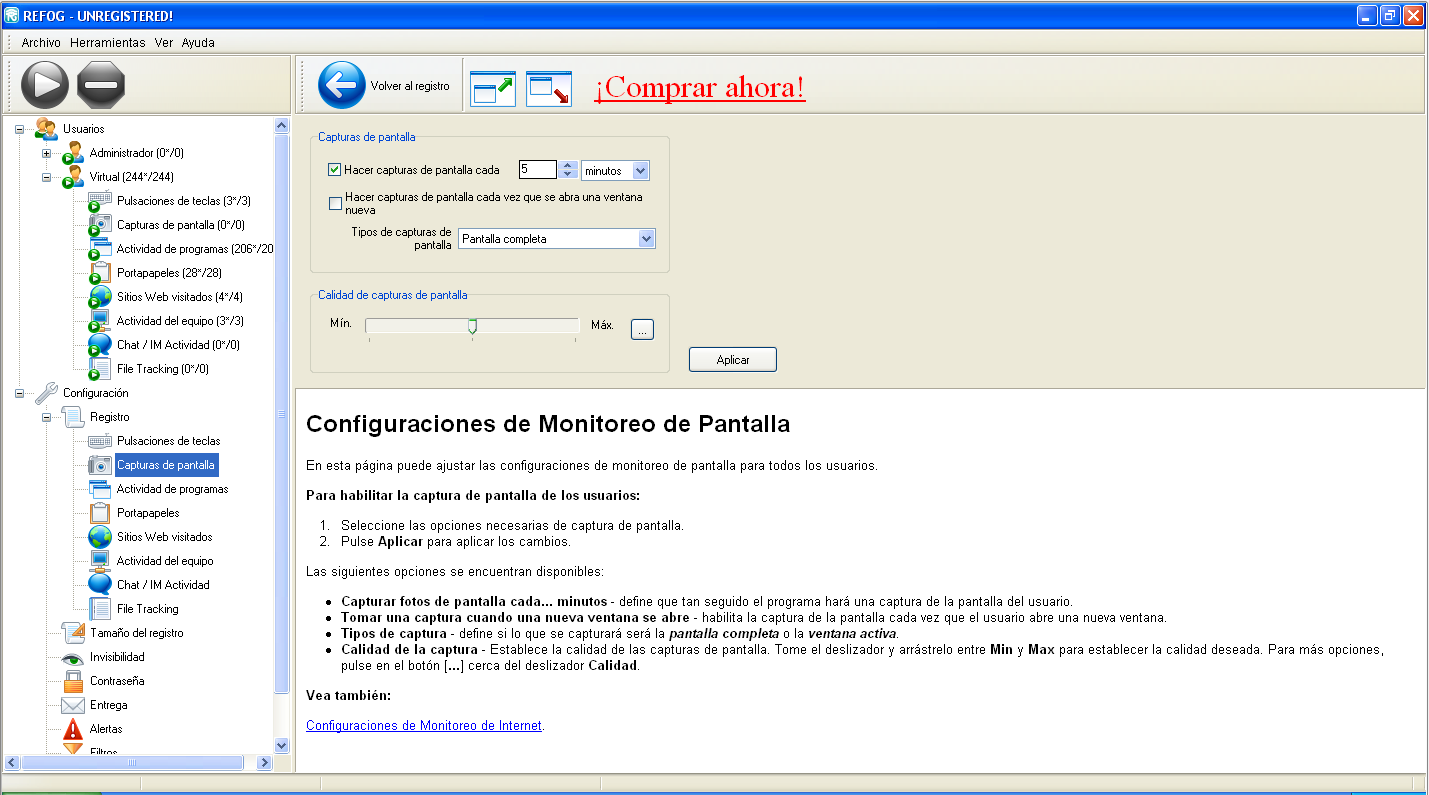Viewport: 1429px width, 795px height.
Task: Select Virtual (244*/244) user
Action: point(131,177)
